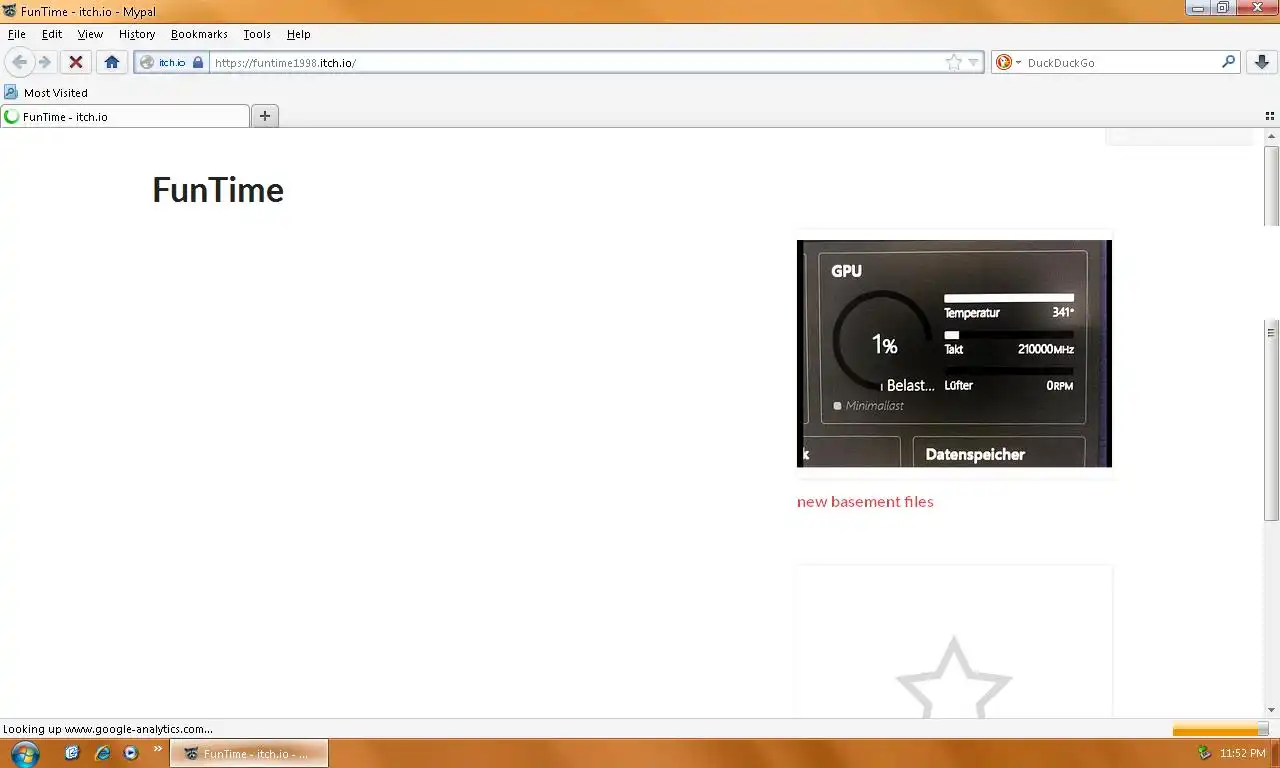Open the Help menu
The image size is (1280, 768).
point(299,34)
